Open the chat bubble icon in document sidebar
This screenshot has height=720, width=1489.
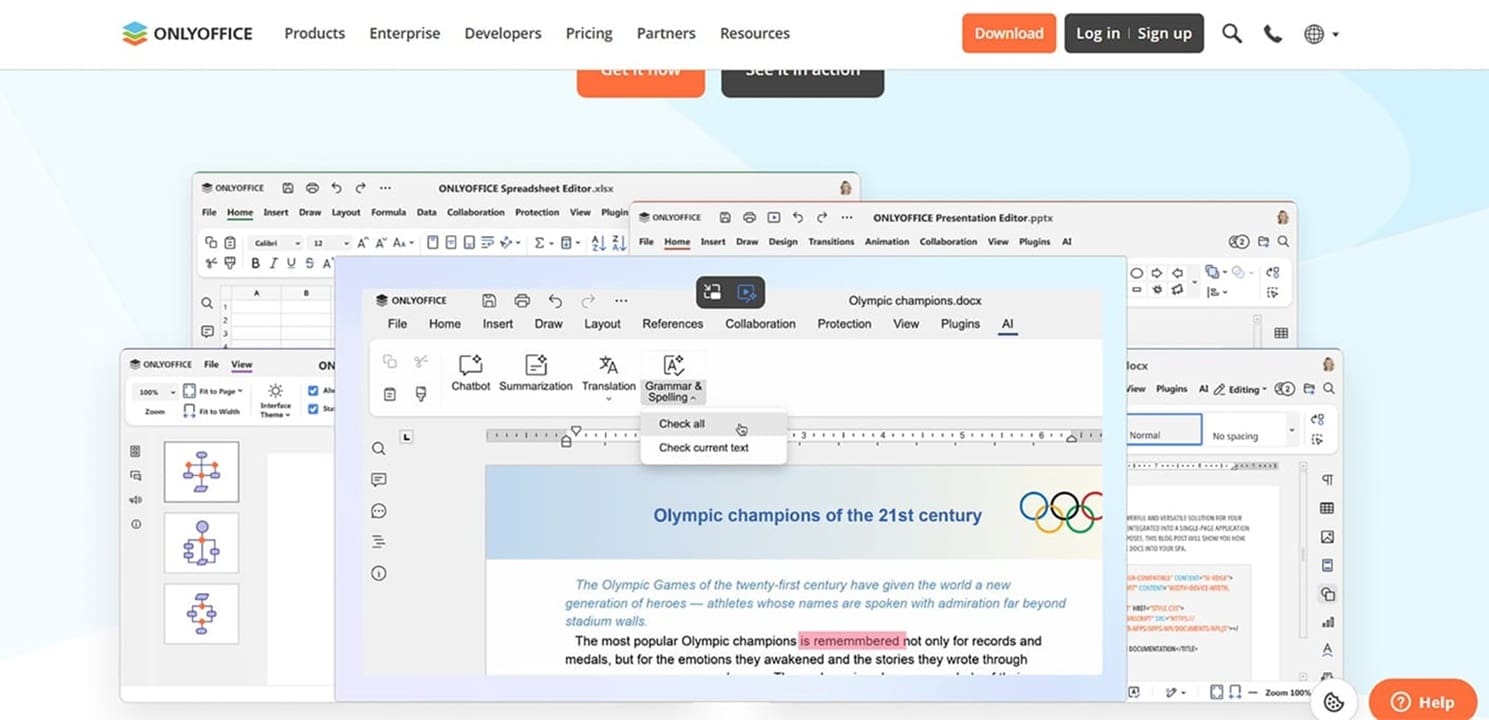coord(378,511)
